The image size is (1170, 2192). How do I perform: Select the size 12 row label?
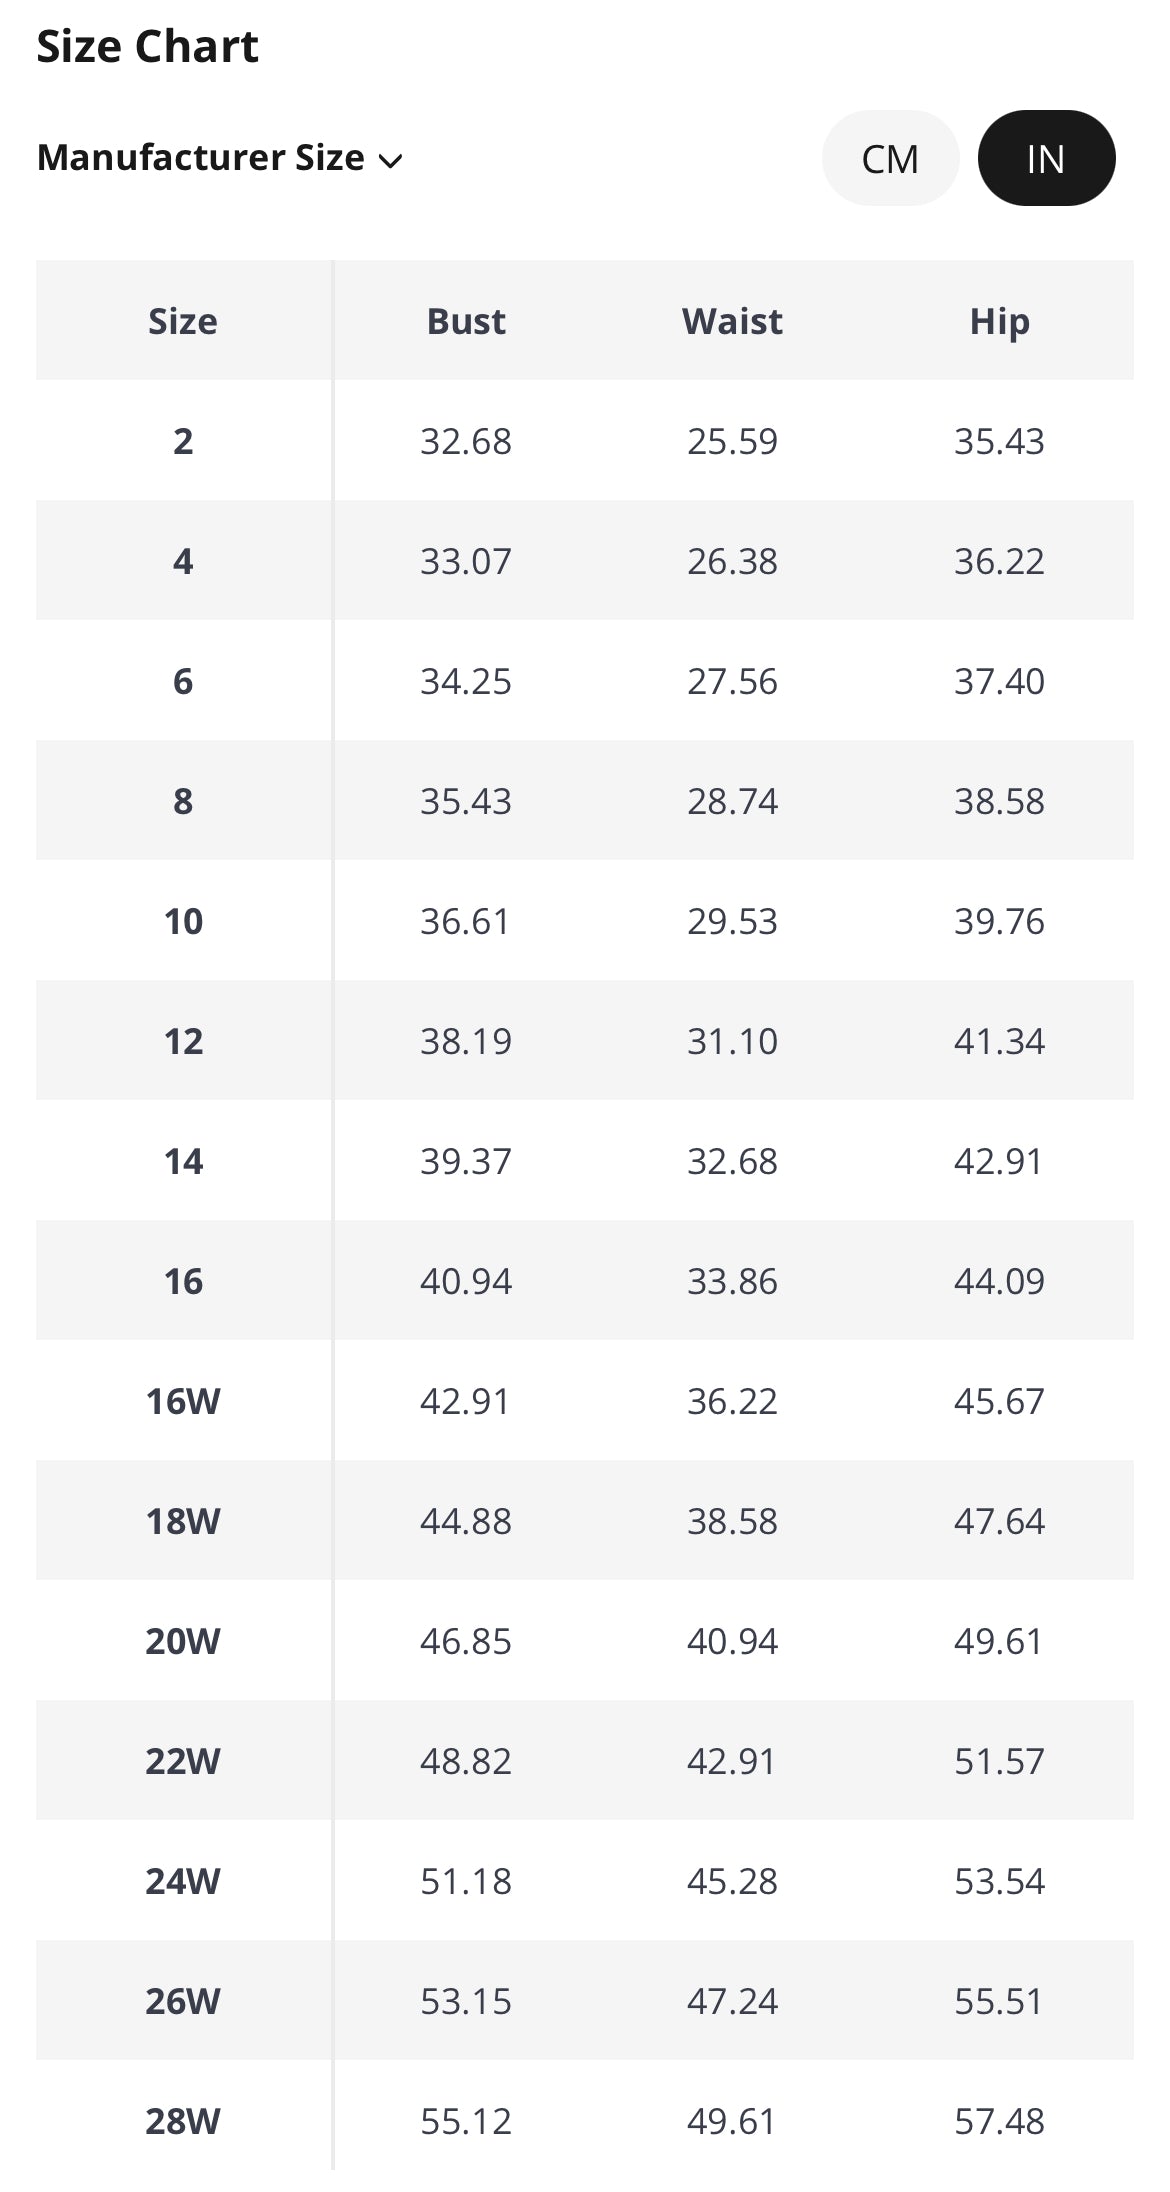click(x=183, y=1041)
